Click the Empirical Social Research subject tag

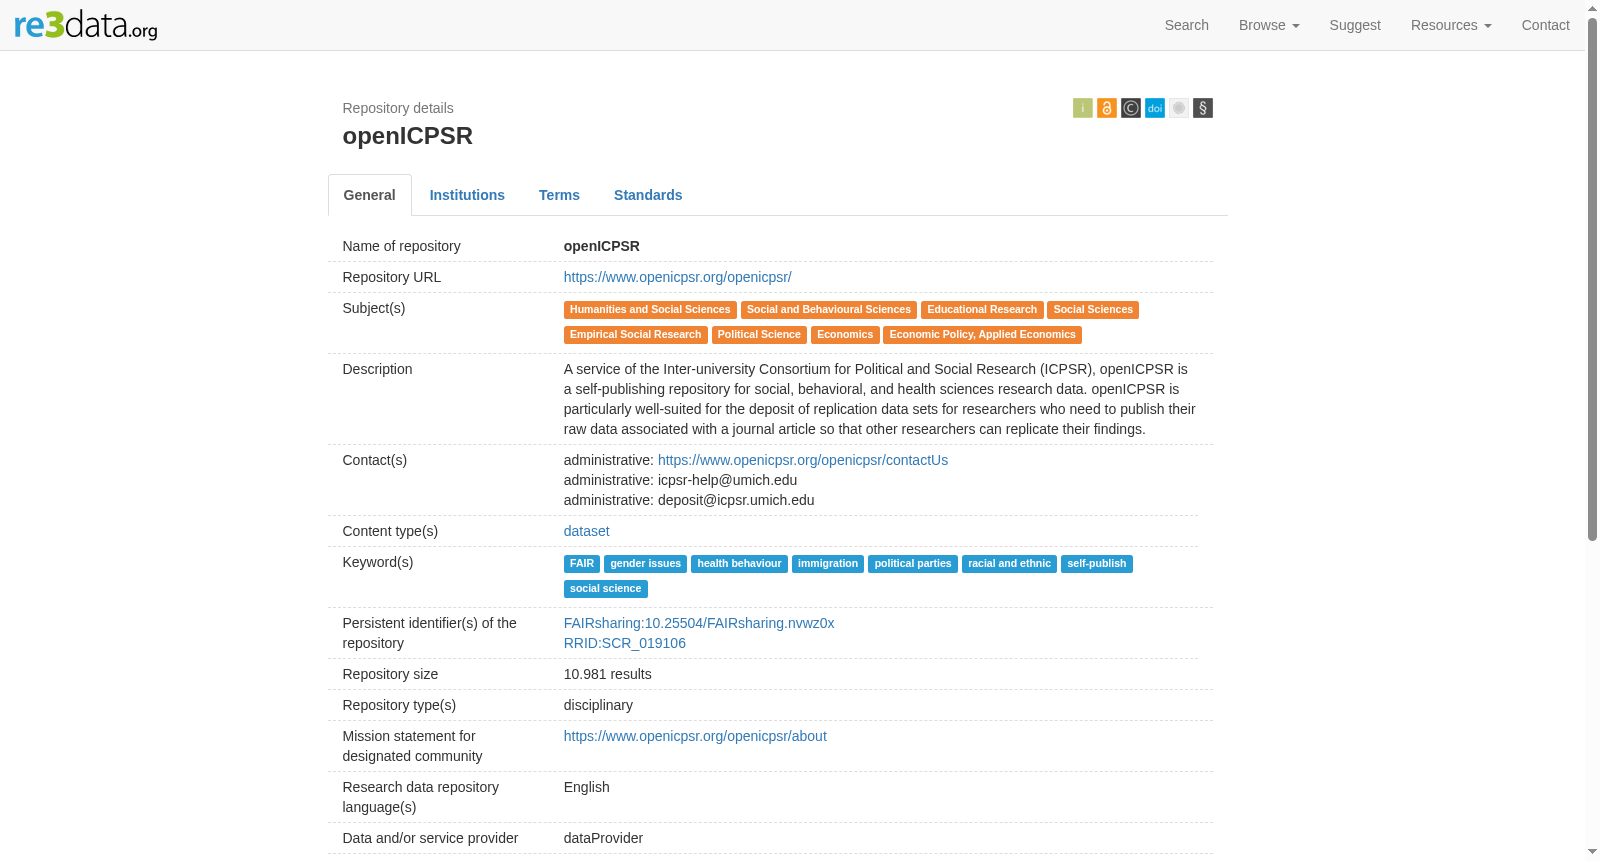636,335
